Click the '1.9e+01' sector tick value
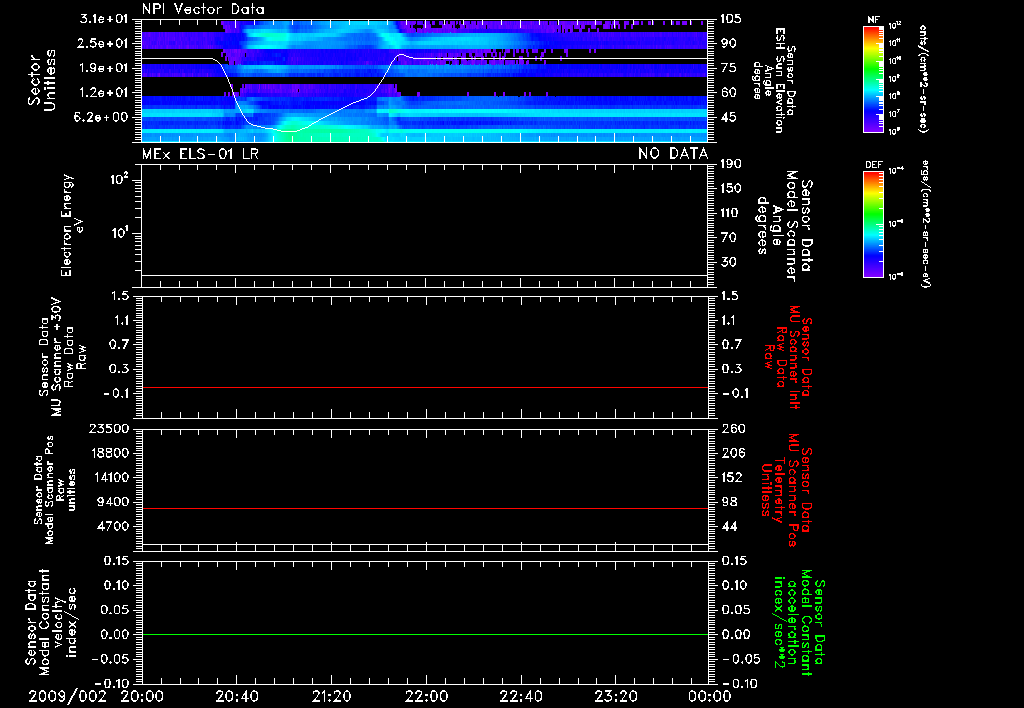Screen dimensions: 1024x708 [x=104, y=68]
